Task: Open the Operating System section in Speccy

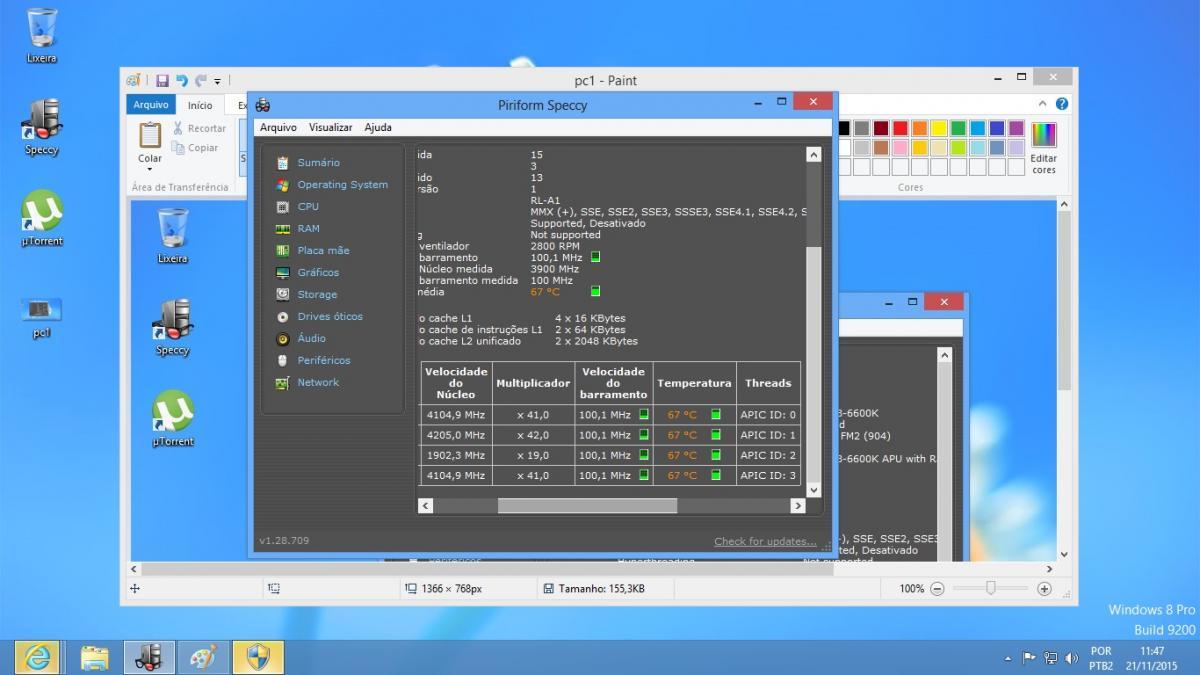Action: pos(342,184)
